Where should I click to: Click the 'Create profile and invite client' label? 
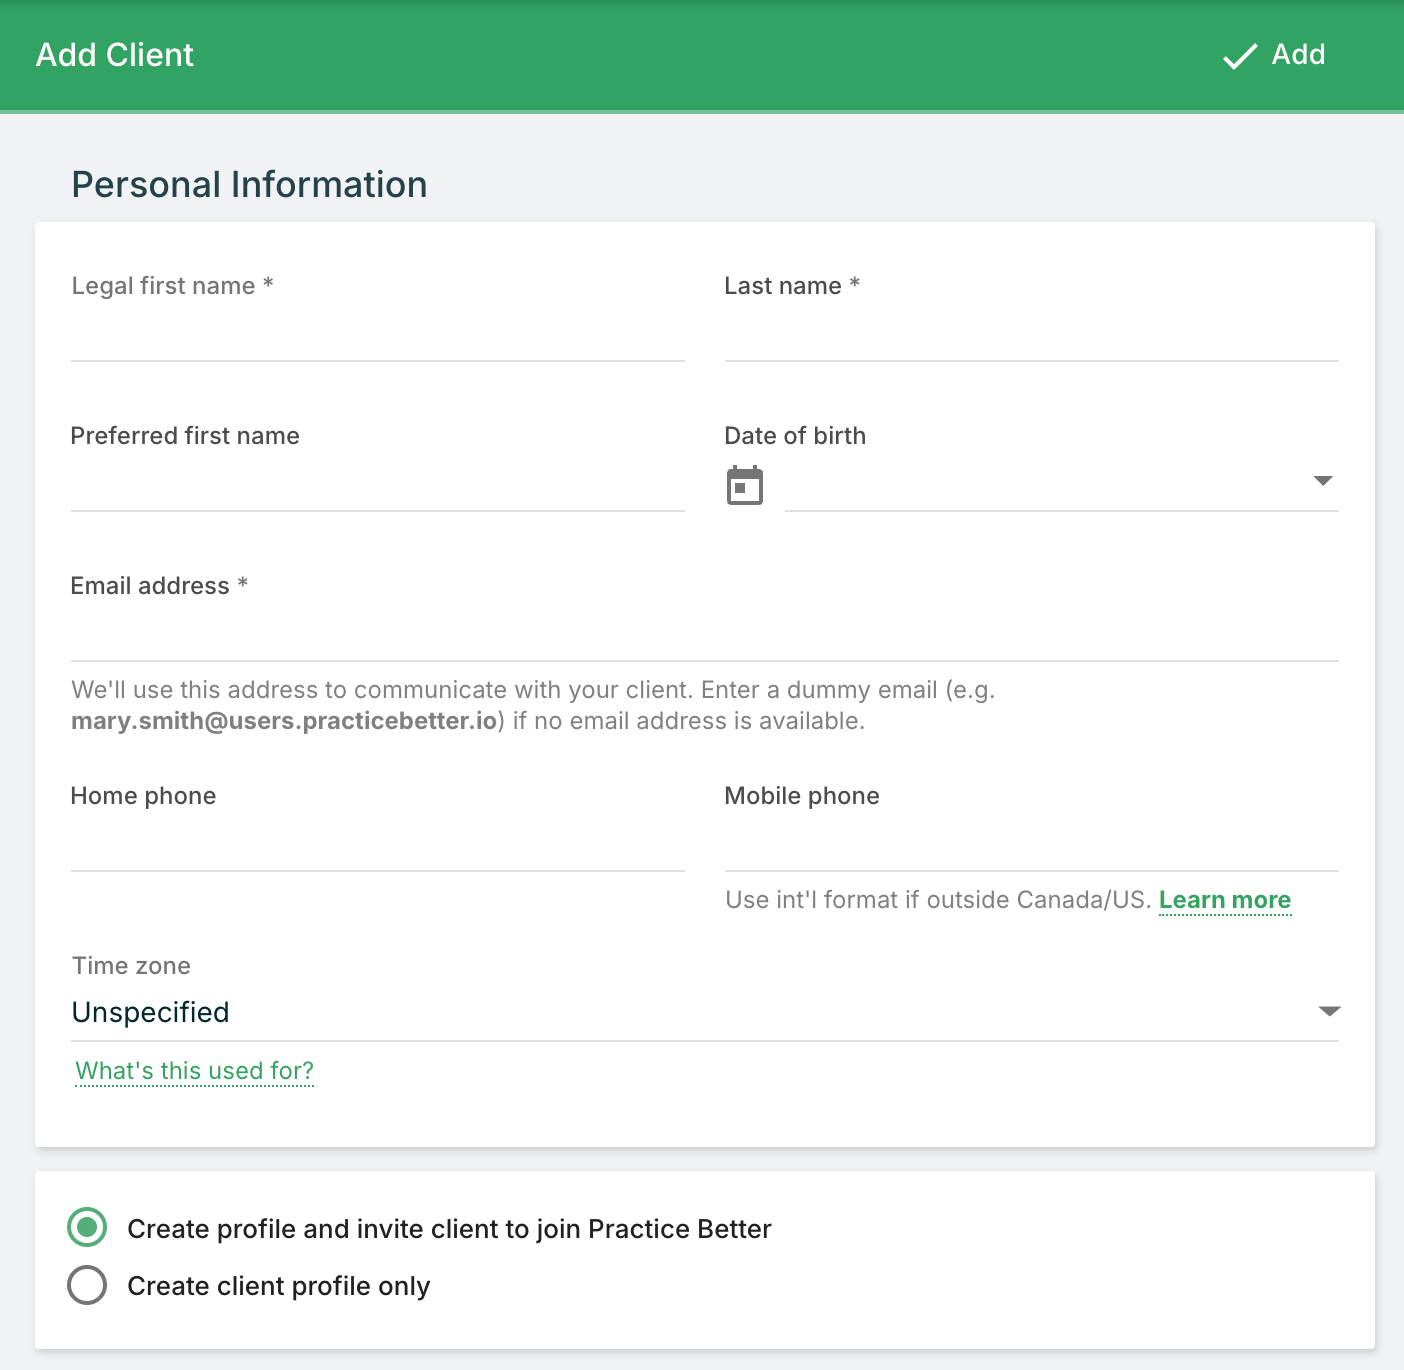[x=449, y=1229]
